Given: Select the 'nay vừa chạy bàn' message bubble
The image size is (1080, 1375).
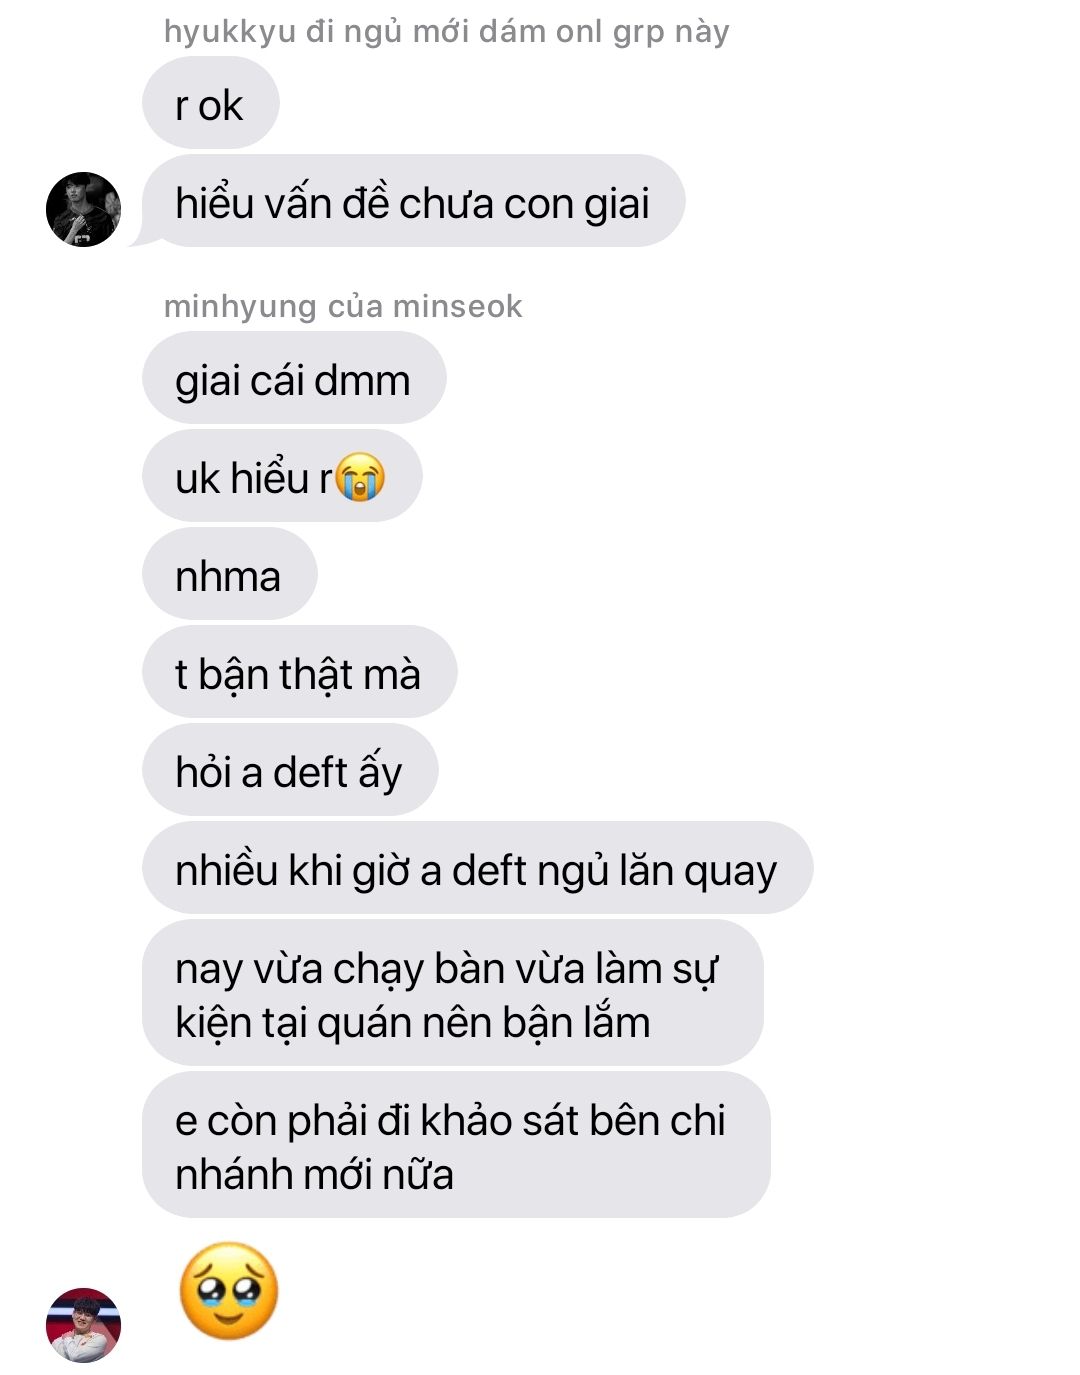Looking at the screenshot, I should pyautogui.click(x=453, y=993).
